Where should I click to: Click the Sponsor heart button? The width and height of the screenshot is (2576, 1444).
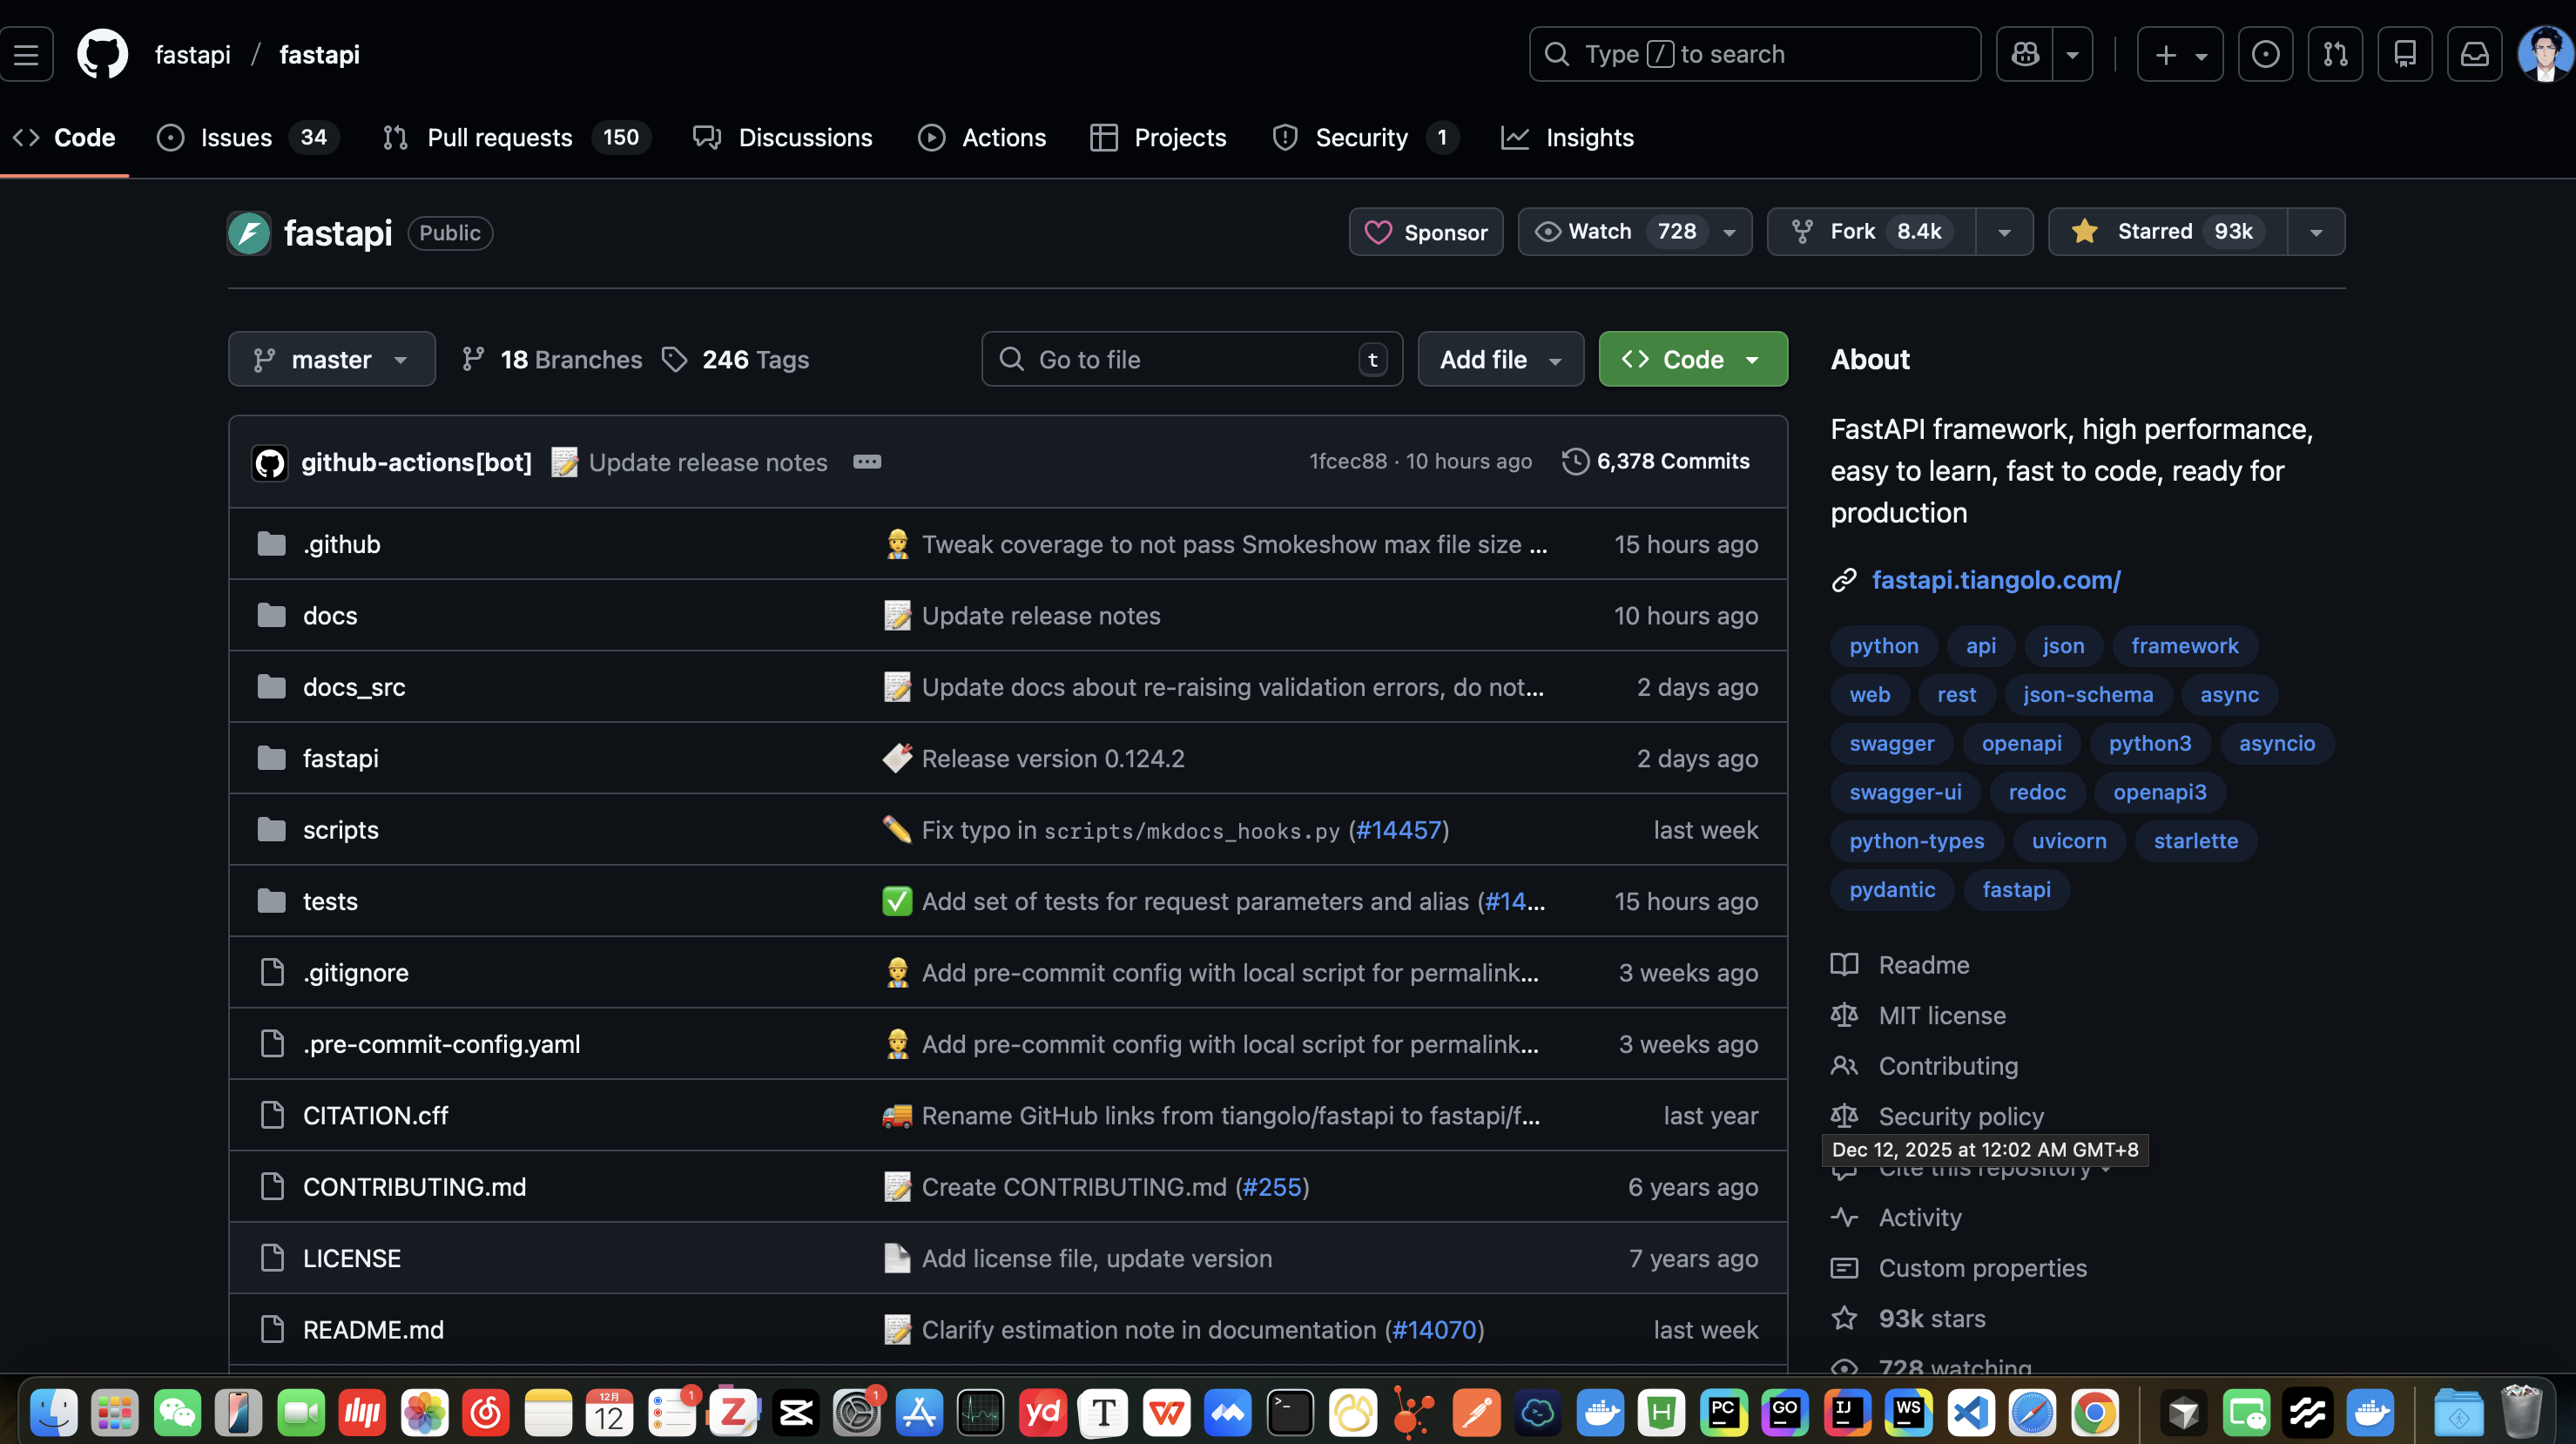1425,232
